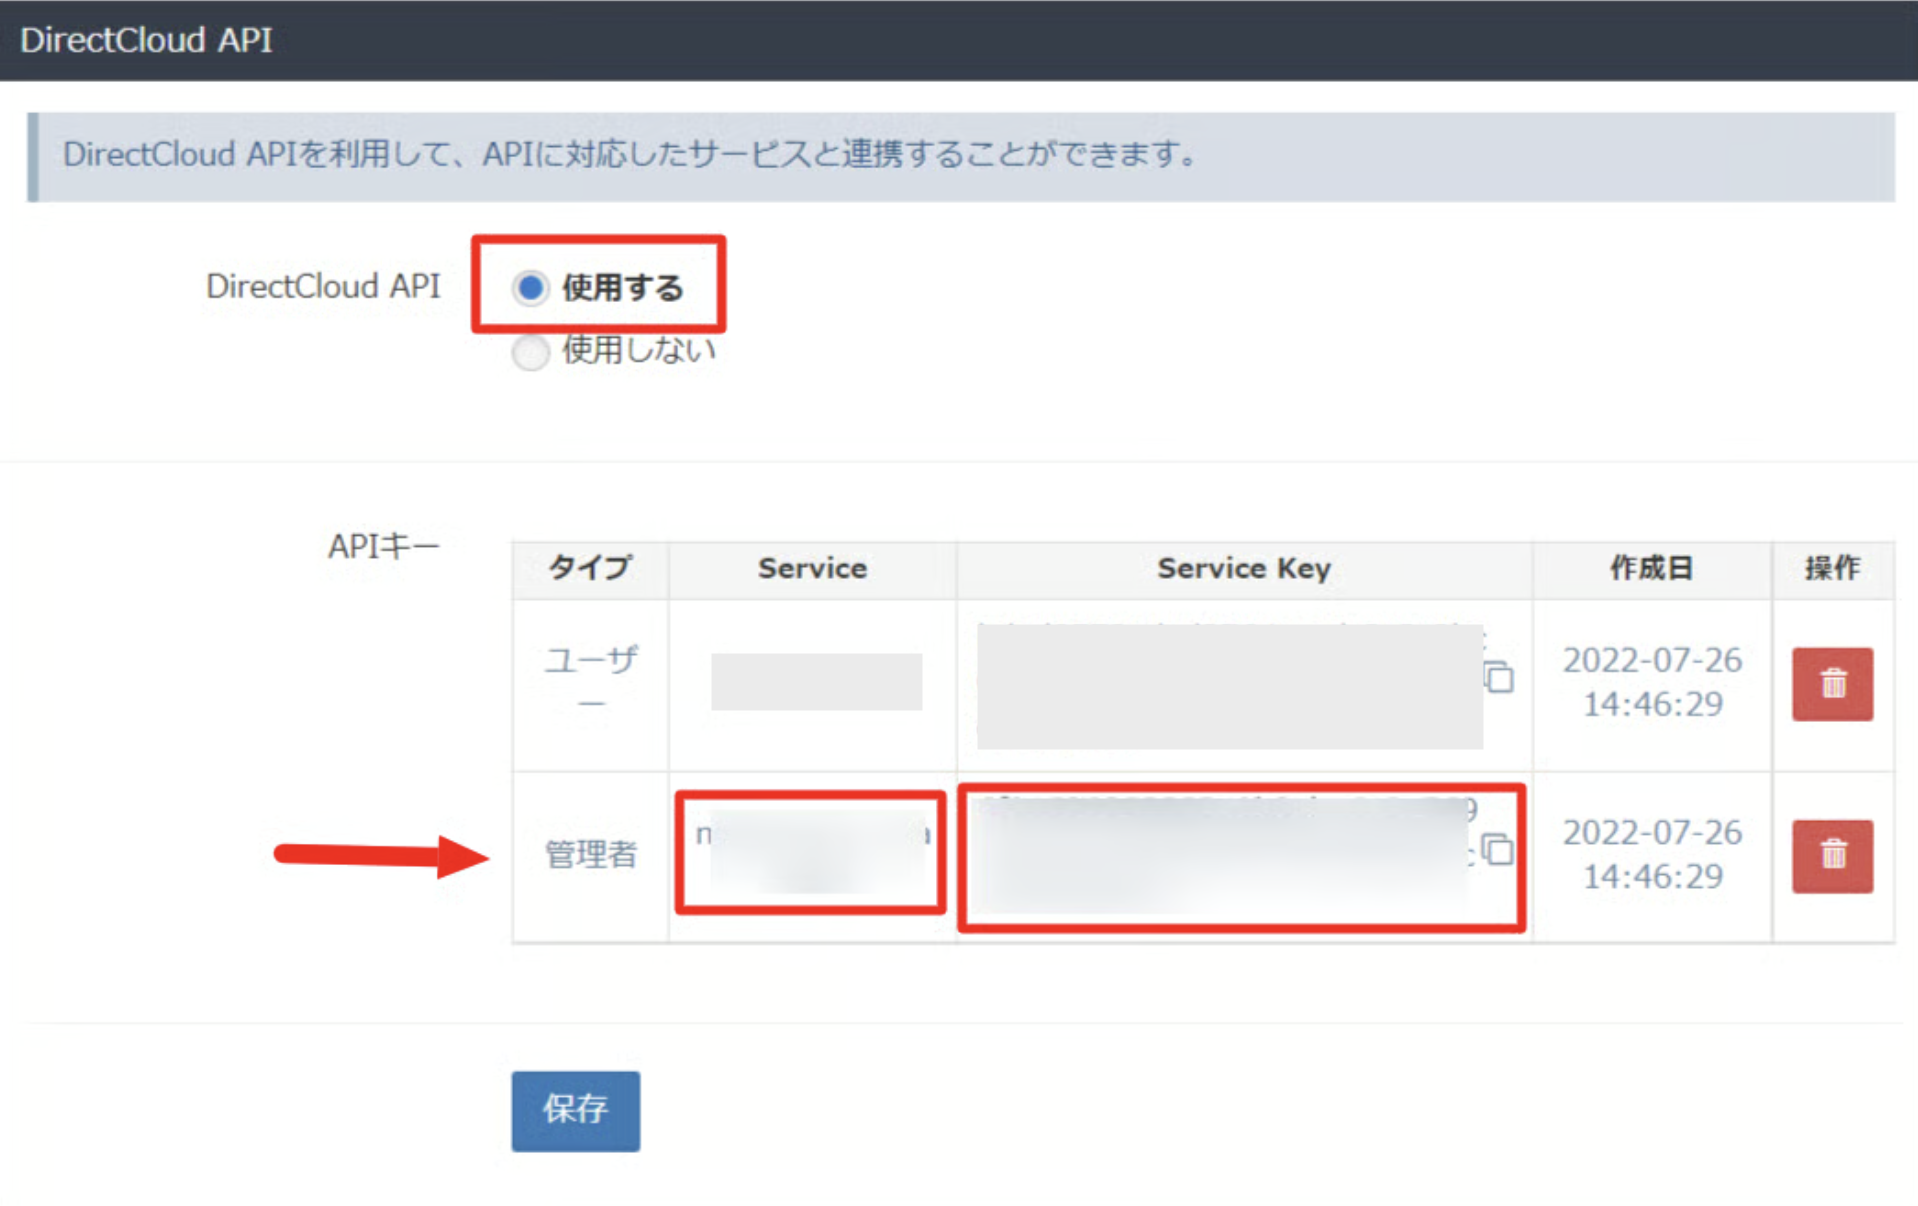Click the creation date in 管理者 row

pos(1652,854)
